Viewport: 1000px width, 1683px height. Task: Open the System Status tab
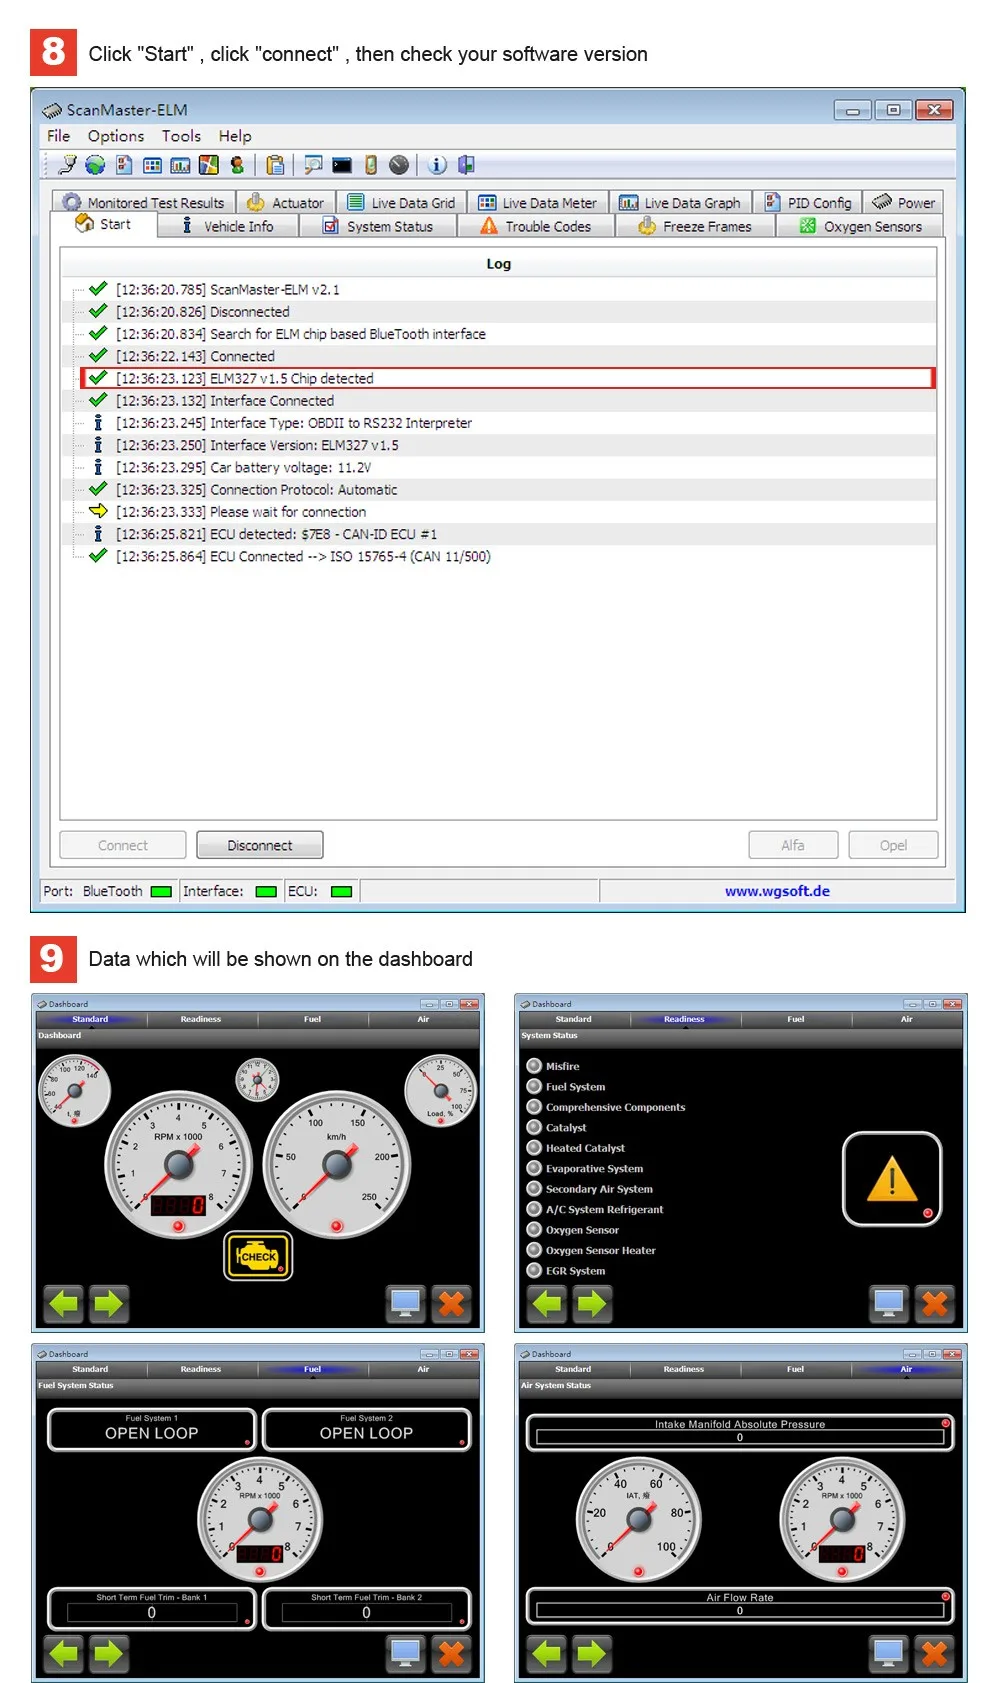pos(378,226)
